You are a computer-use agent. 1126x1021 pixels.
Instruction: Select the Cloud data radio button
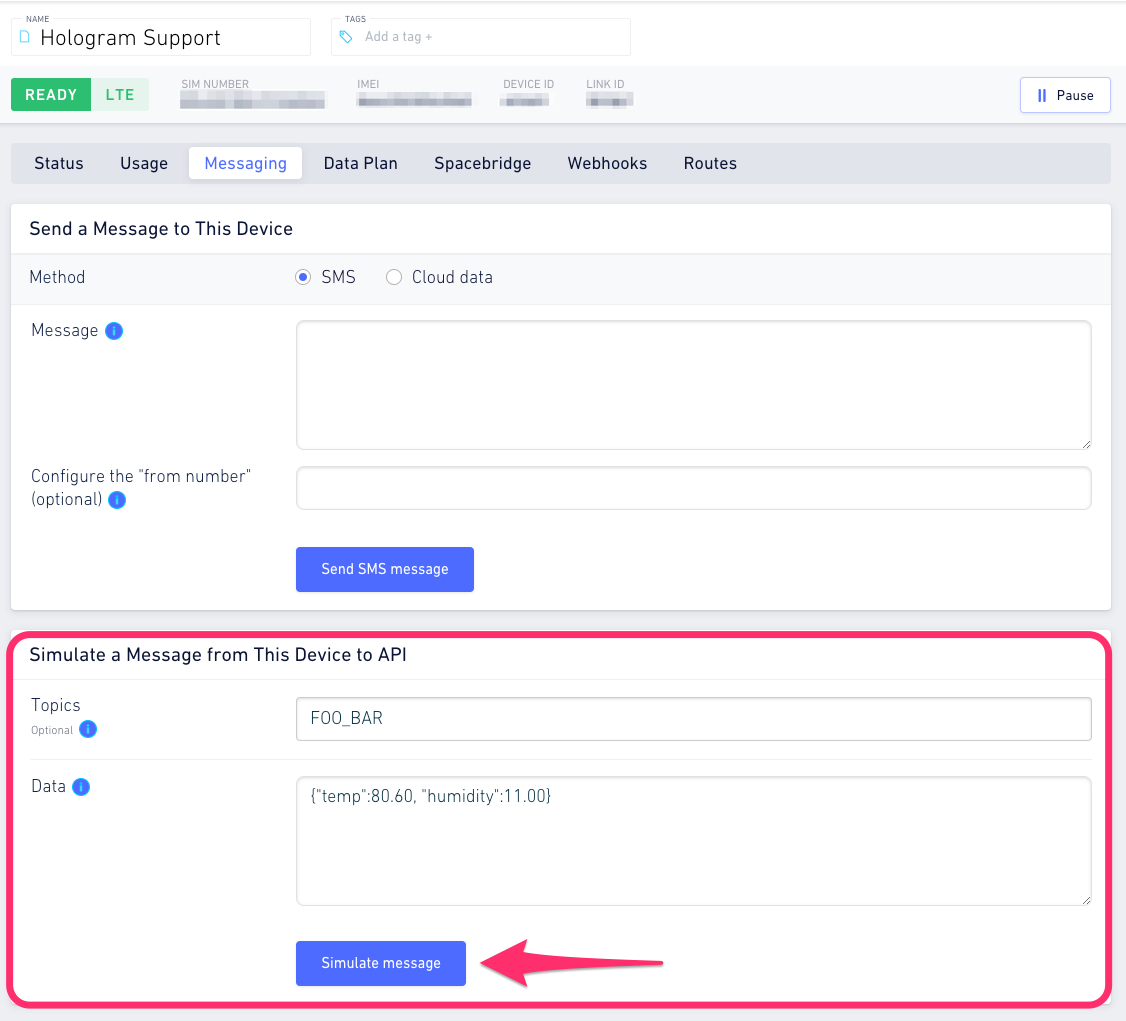click(394, 277)
